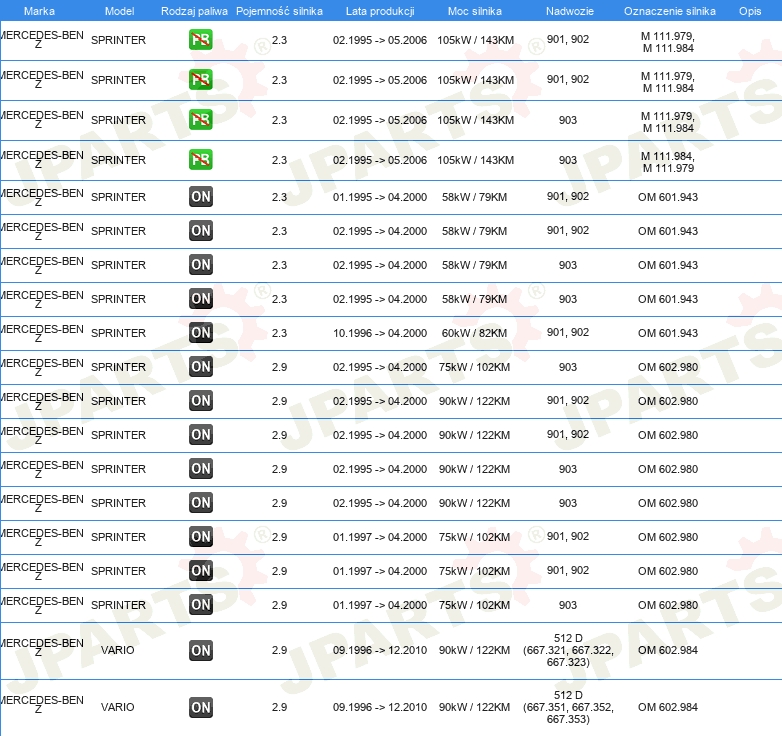782x736 pixels.
Task: Click the Rodzaj paliwa column header
Action: pyautogui.click(x=194, y=11)
